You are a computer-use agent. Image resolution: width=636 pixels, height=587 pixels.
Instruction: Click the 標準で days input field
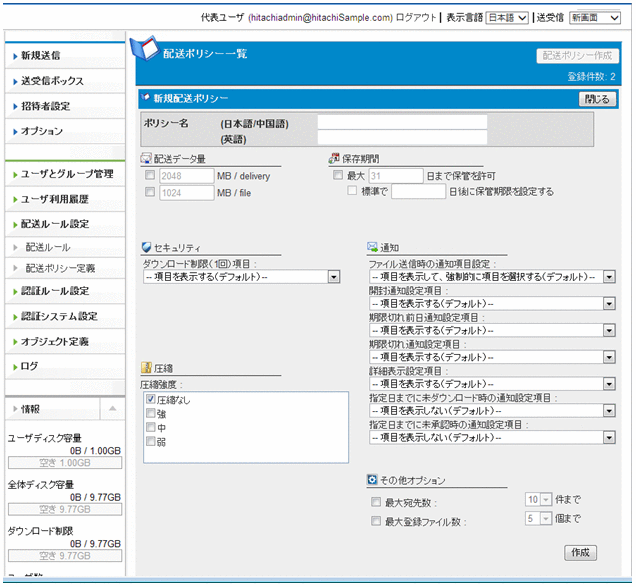click(x=419, y=191)
